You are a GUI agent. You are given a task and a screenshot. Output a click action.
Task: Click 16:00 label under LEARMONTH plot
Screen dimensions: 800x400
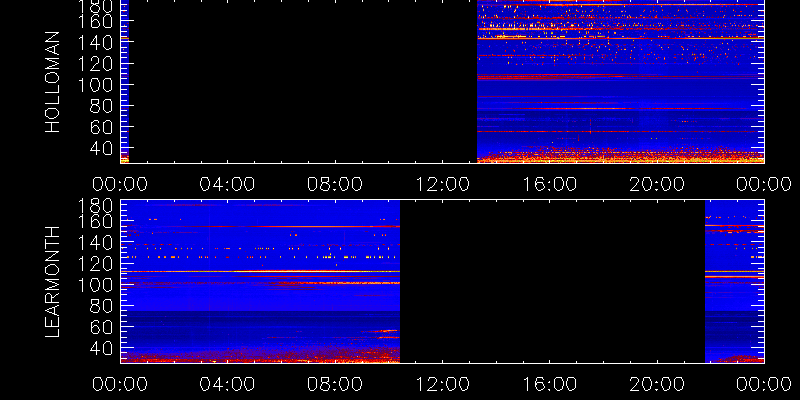549,384
